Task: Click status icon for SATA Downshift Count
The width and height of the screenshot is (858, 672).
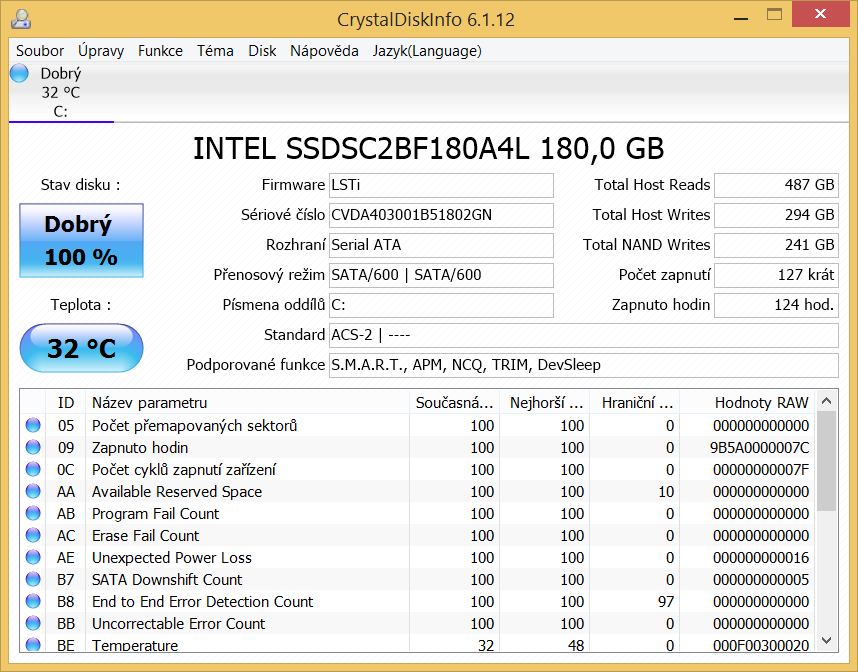Action: click(34, 580)
